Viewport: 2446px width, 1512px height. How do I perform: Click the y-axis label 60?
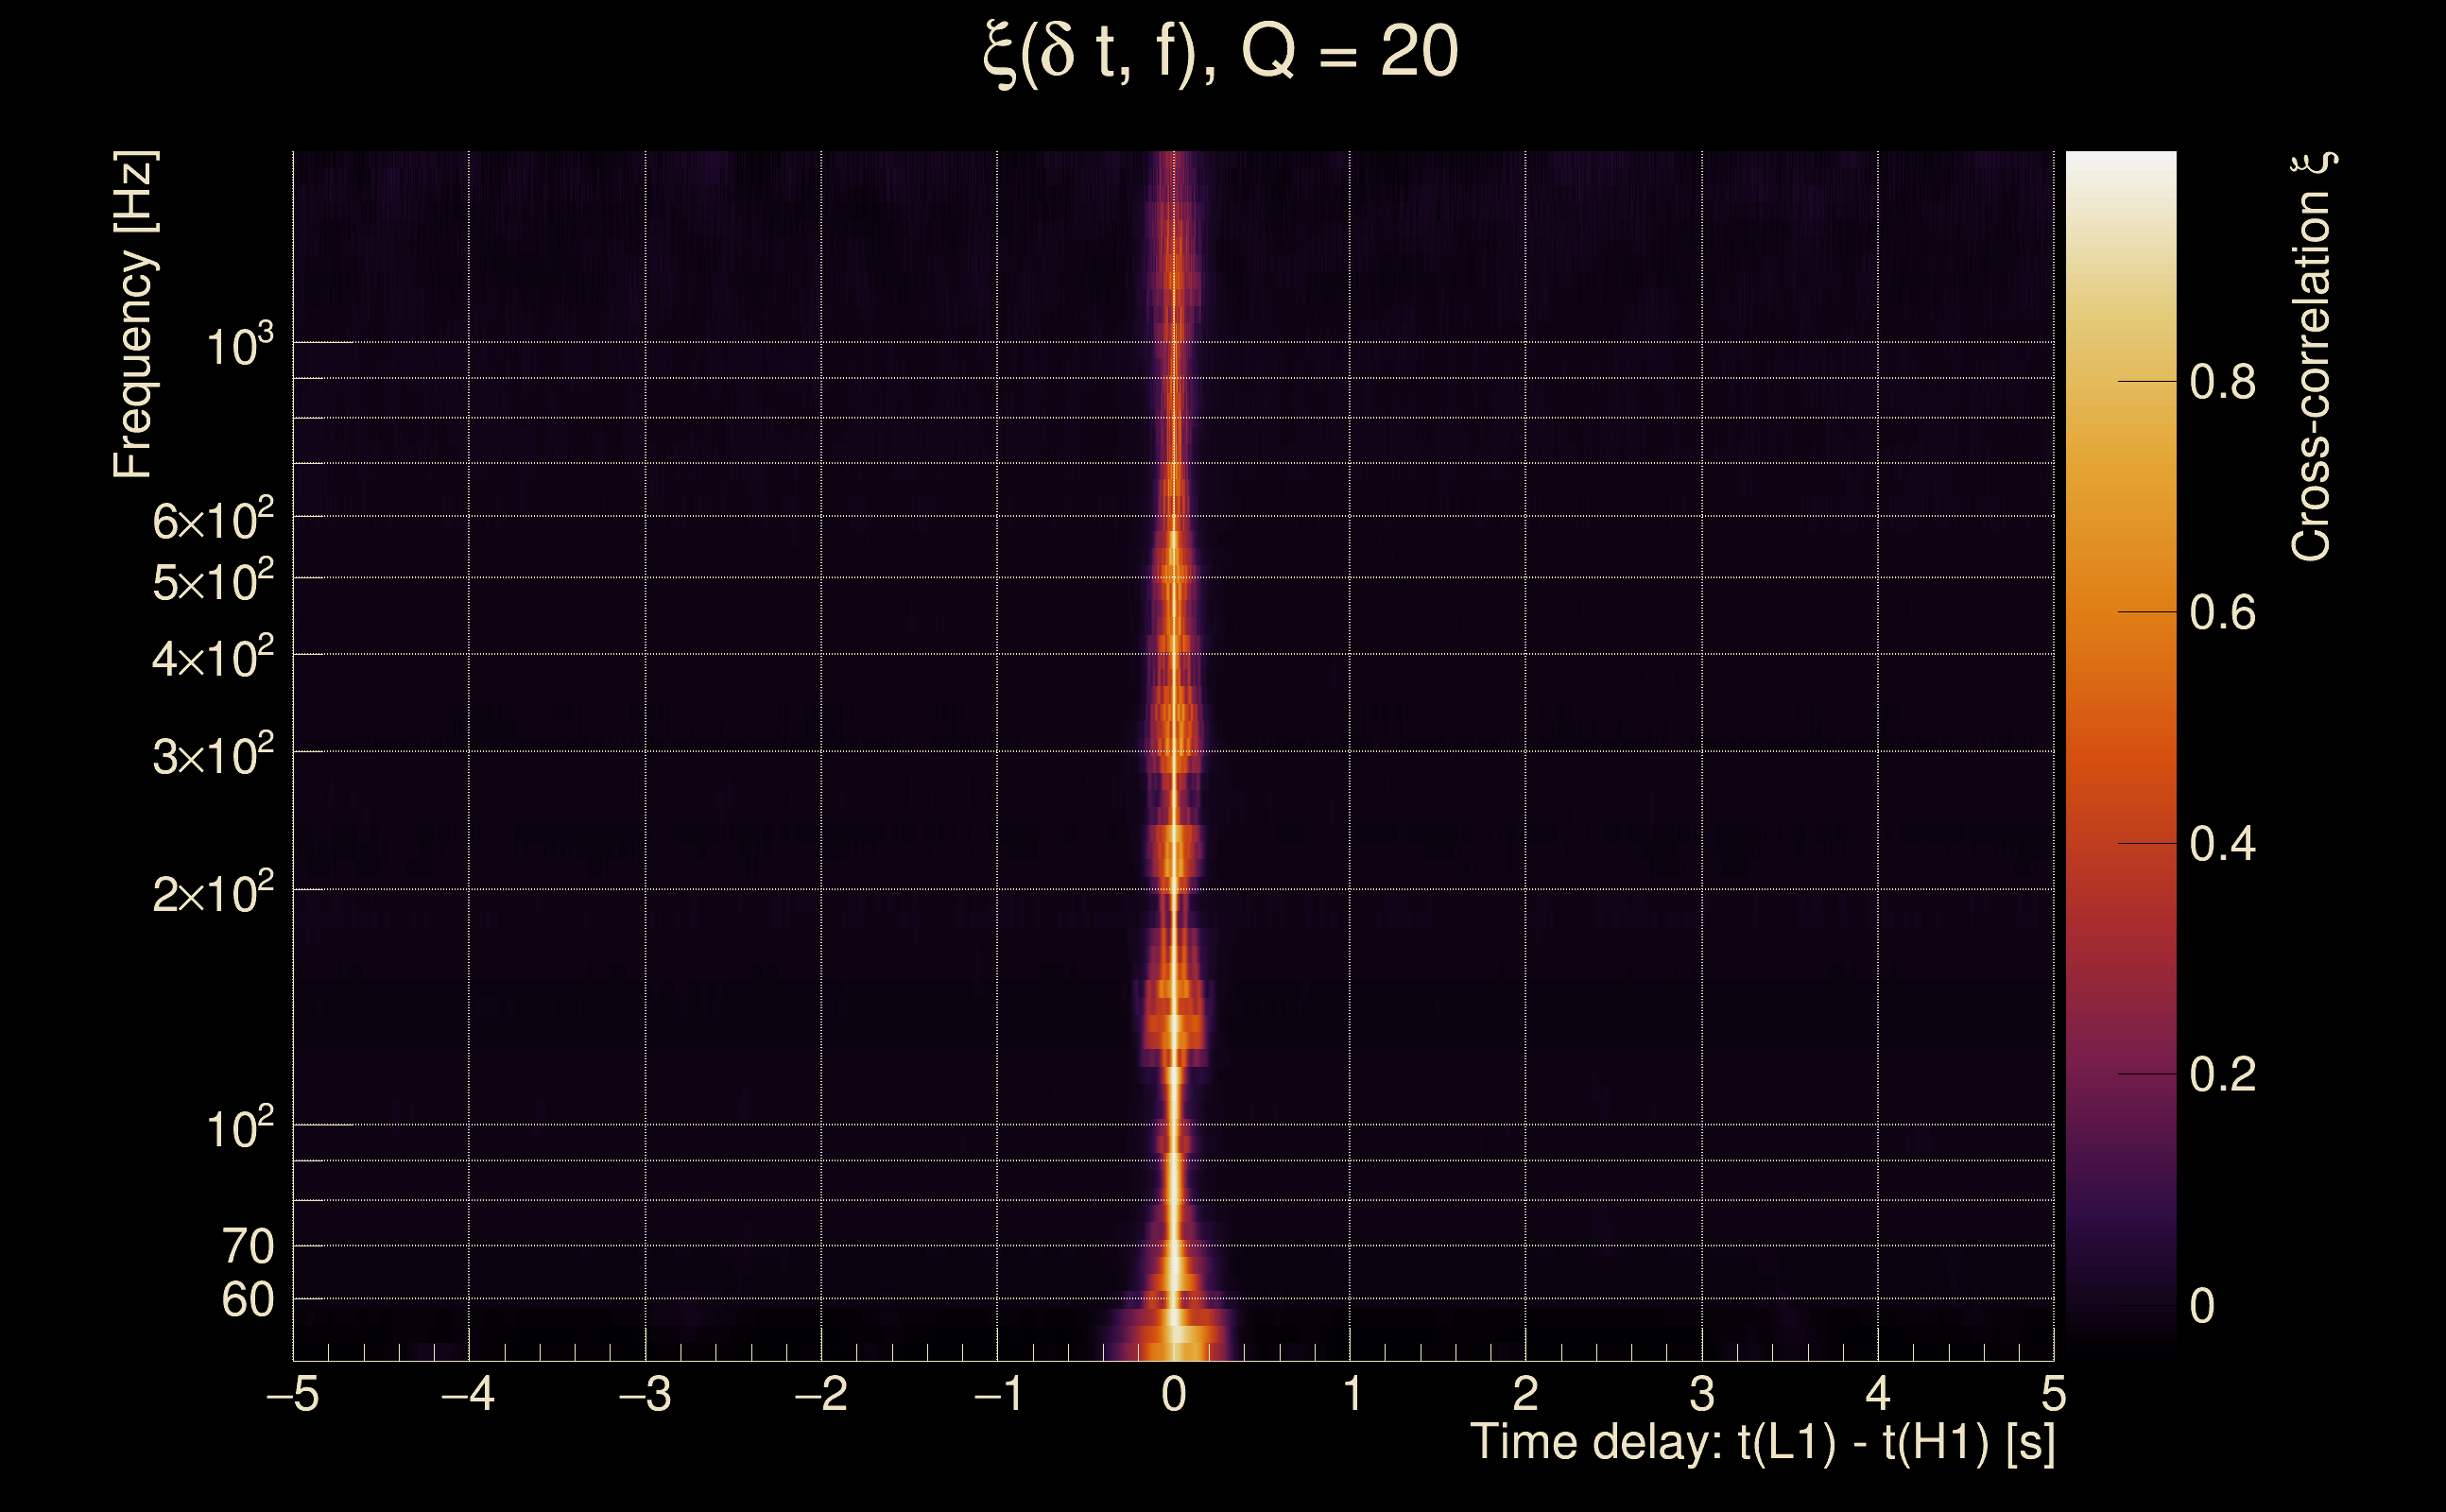pos(247,1301)
